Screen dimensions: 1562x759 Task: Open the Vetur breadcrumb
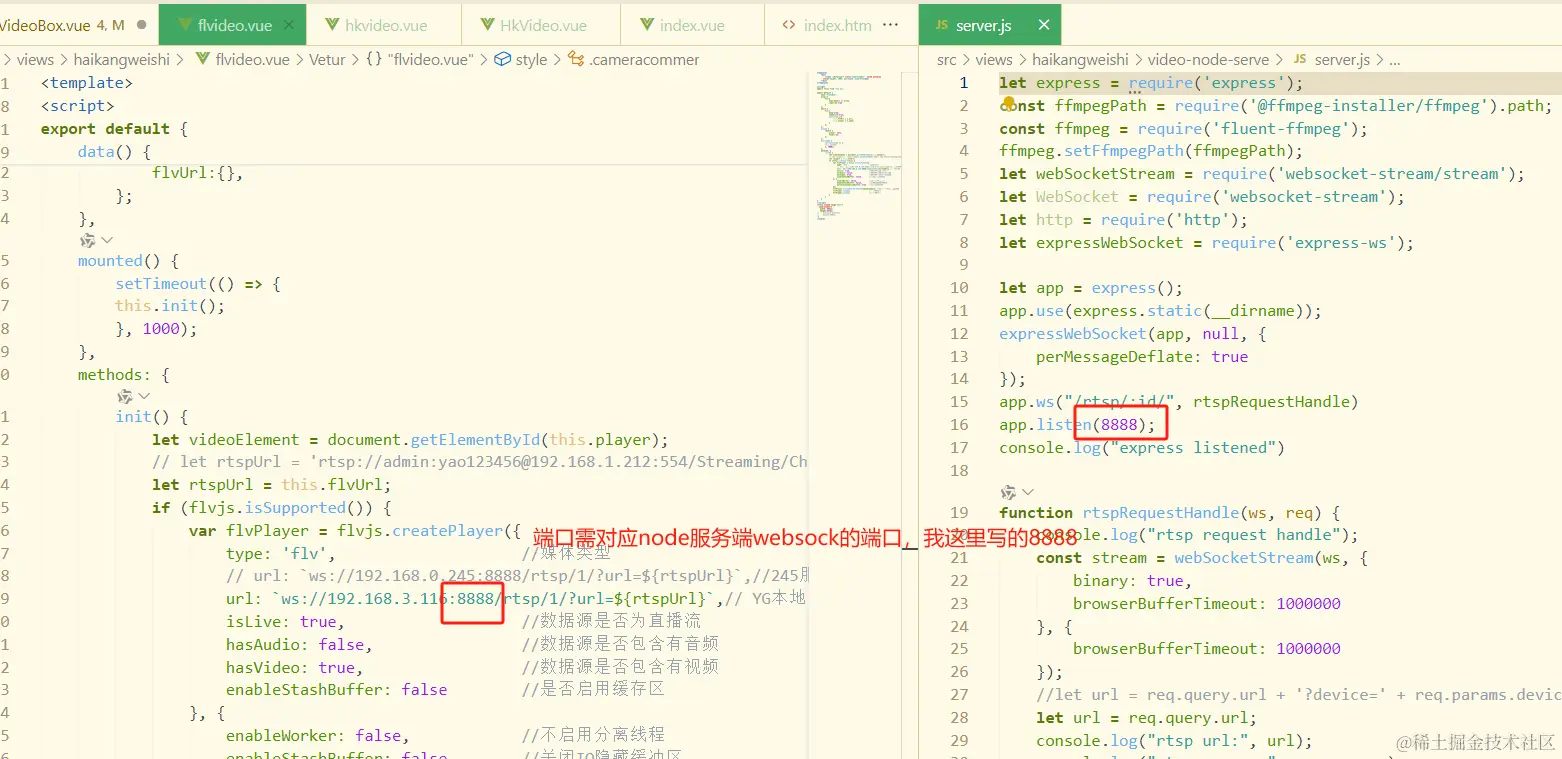[327, 60]
